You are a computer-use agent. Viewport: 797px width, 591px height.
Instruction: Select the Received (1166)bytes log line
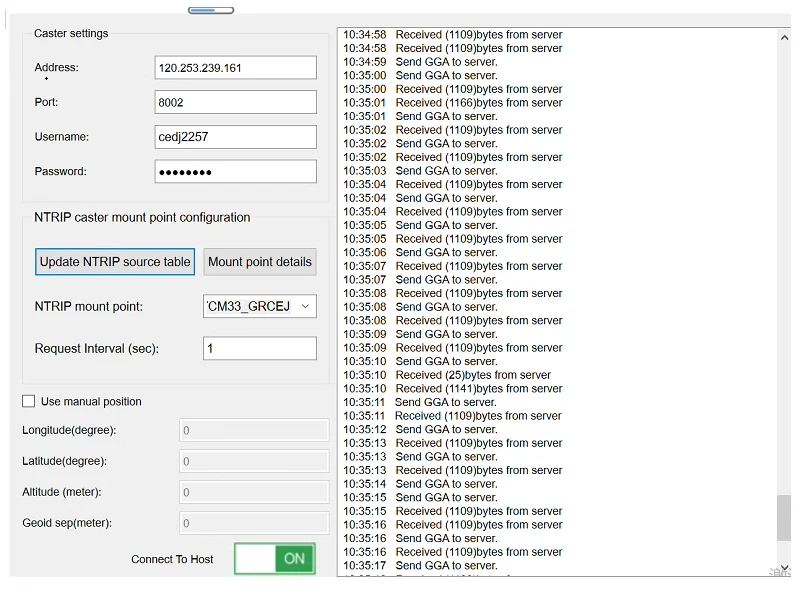click(478, 103)
